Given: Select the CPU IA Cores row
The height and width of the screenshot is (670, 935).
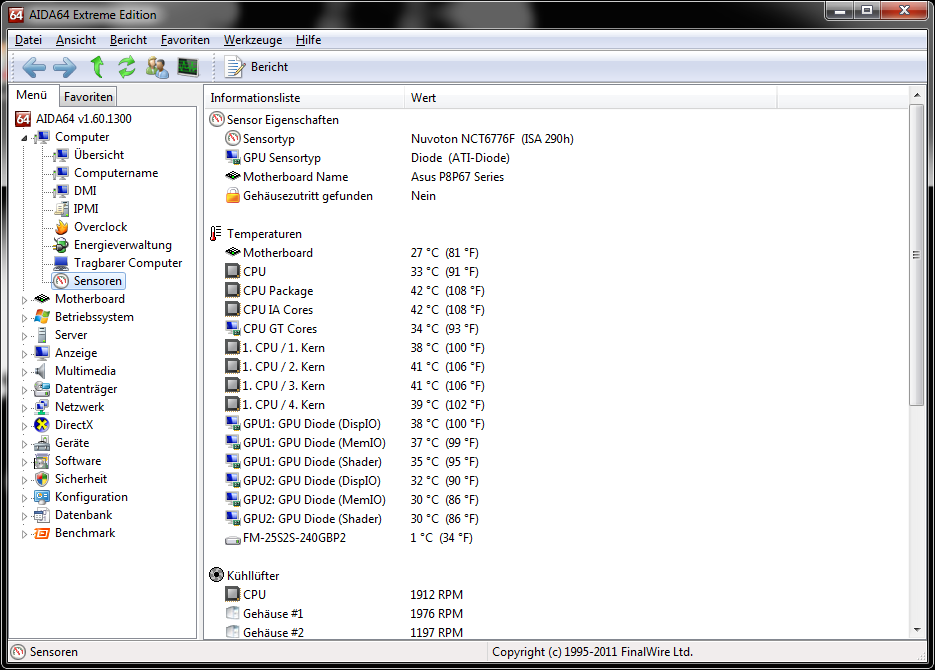Looking at the screenshot, I should point(557,310).
